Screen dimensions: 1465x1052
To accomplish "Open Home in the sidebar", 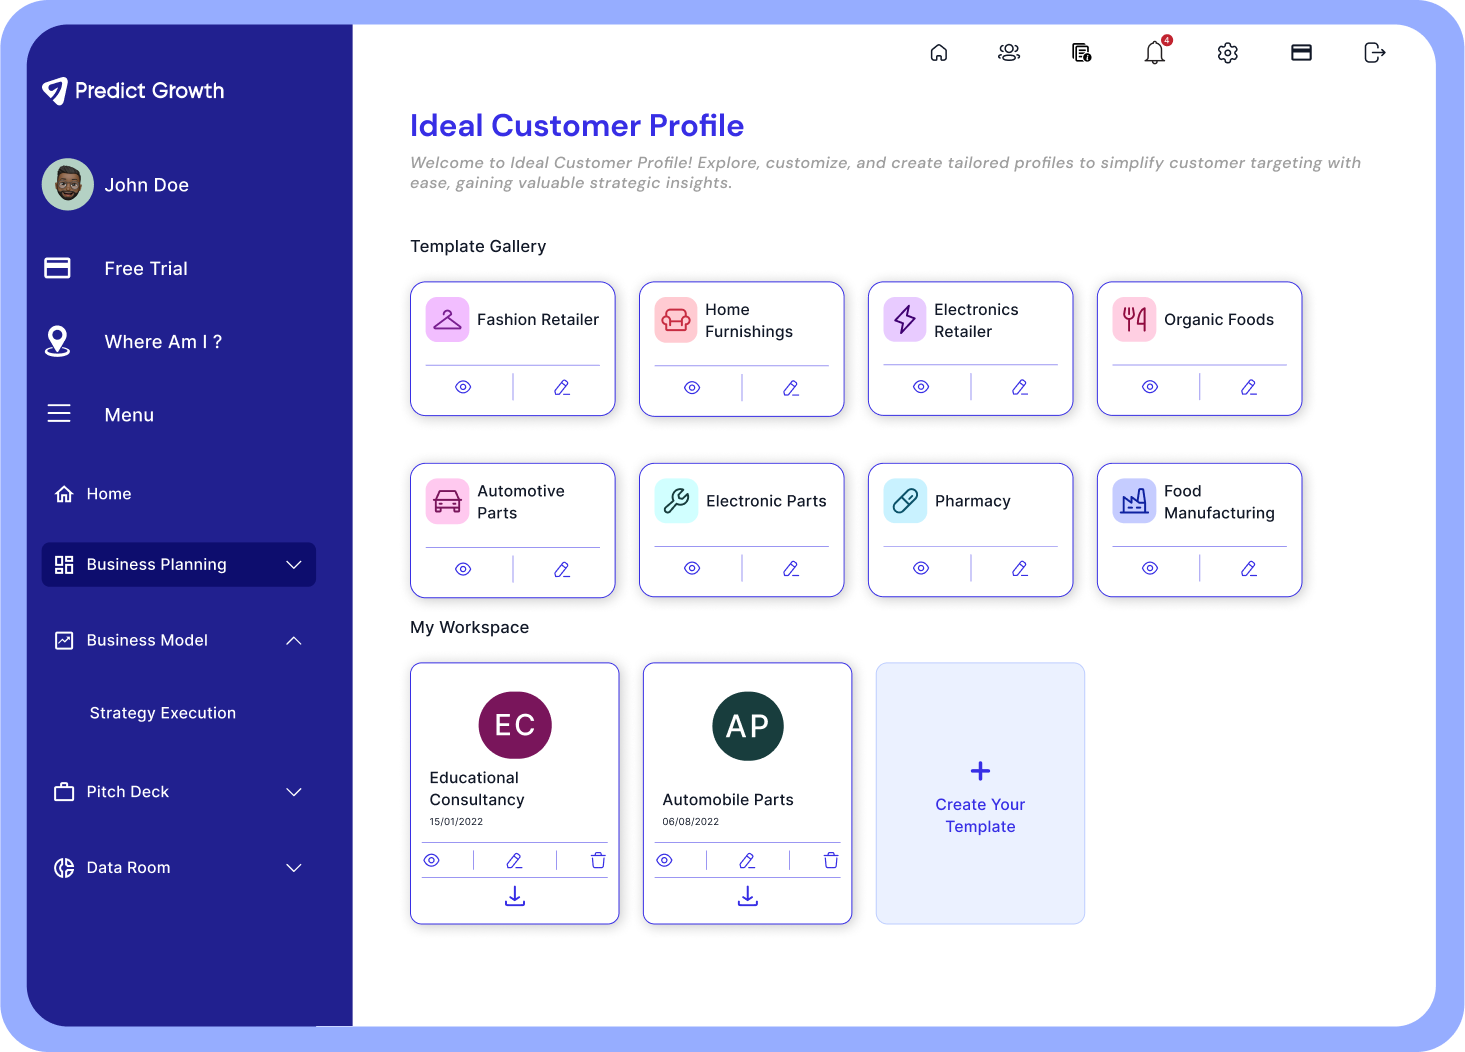I will pos(108,494).
